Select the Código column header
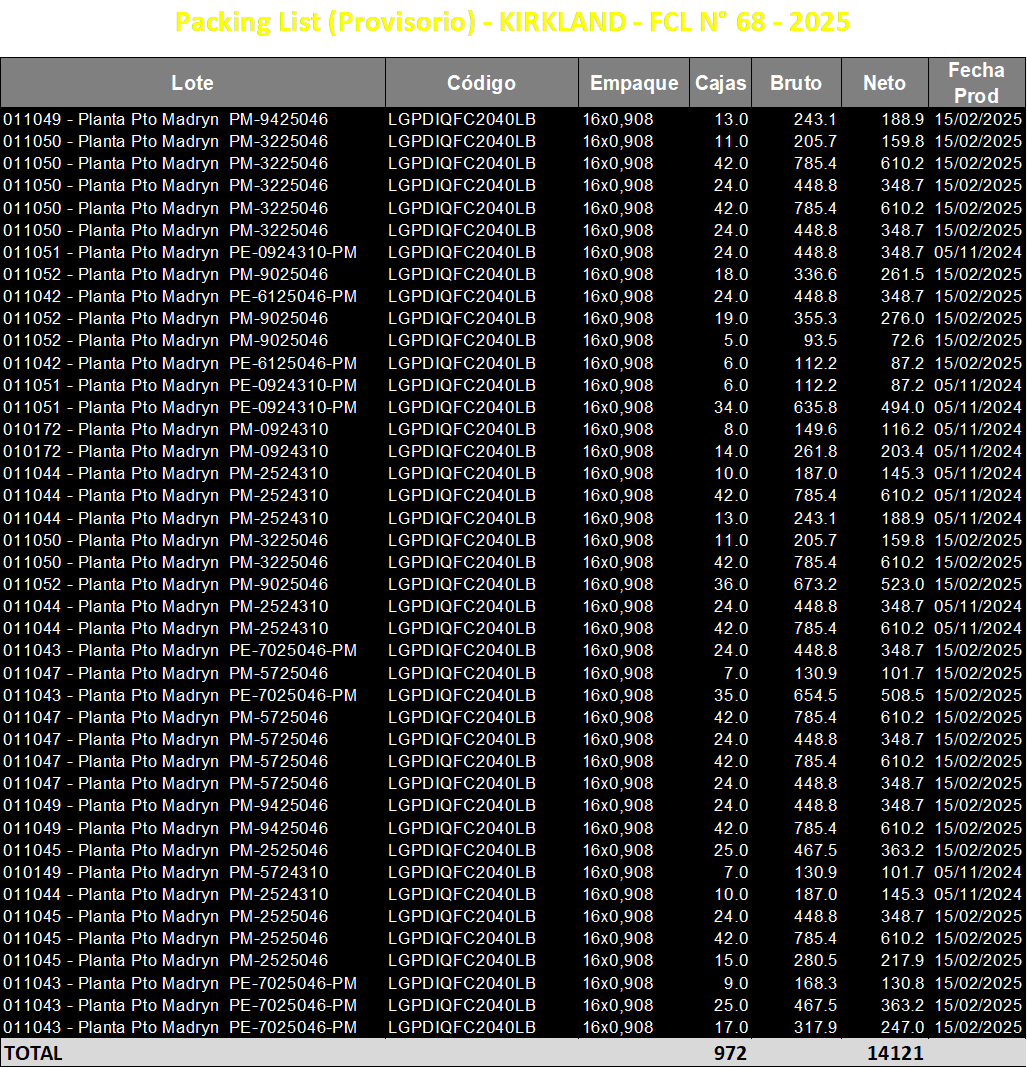Image resolution: width=1027 pixels, height=1068 pixels. (x=481, y=83)
